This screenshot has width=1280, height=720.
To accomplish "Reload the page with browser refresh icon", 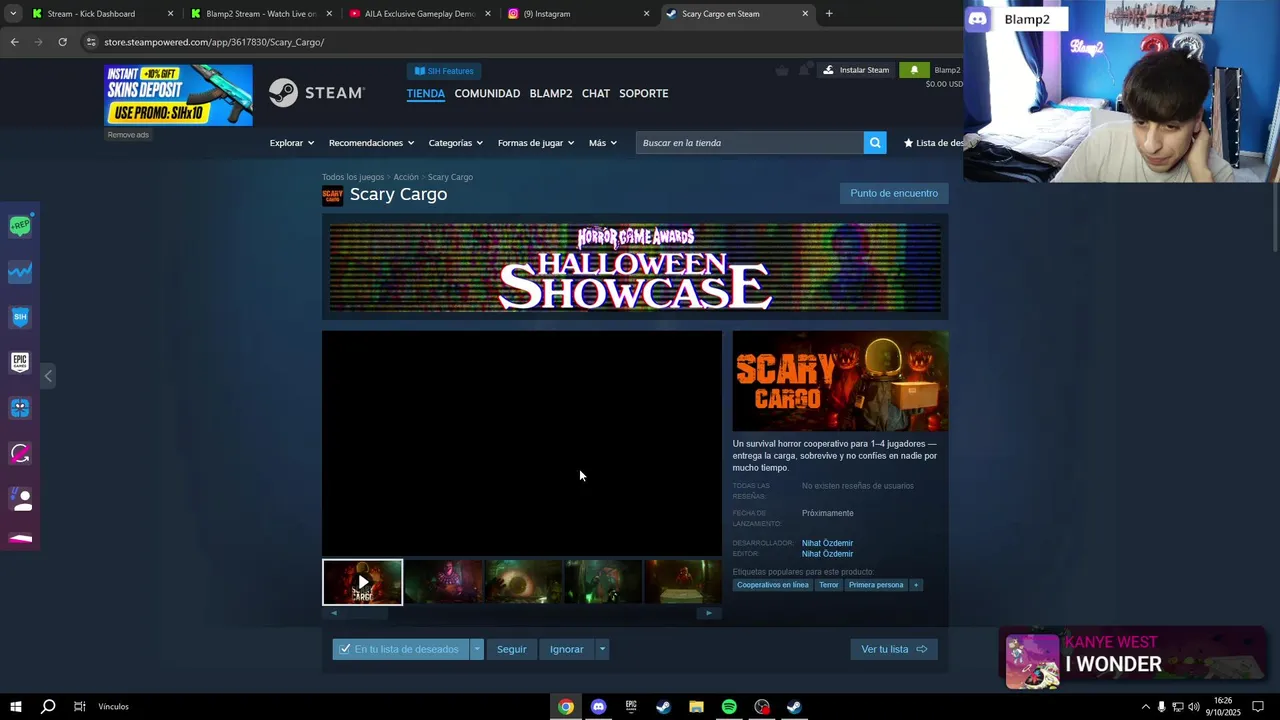I will pos(62,42).
